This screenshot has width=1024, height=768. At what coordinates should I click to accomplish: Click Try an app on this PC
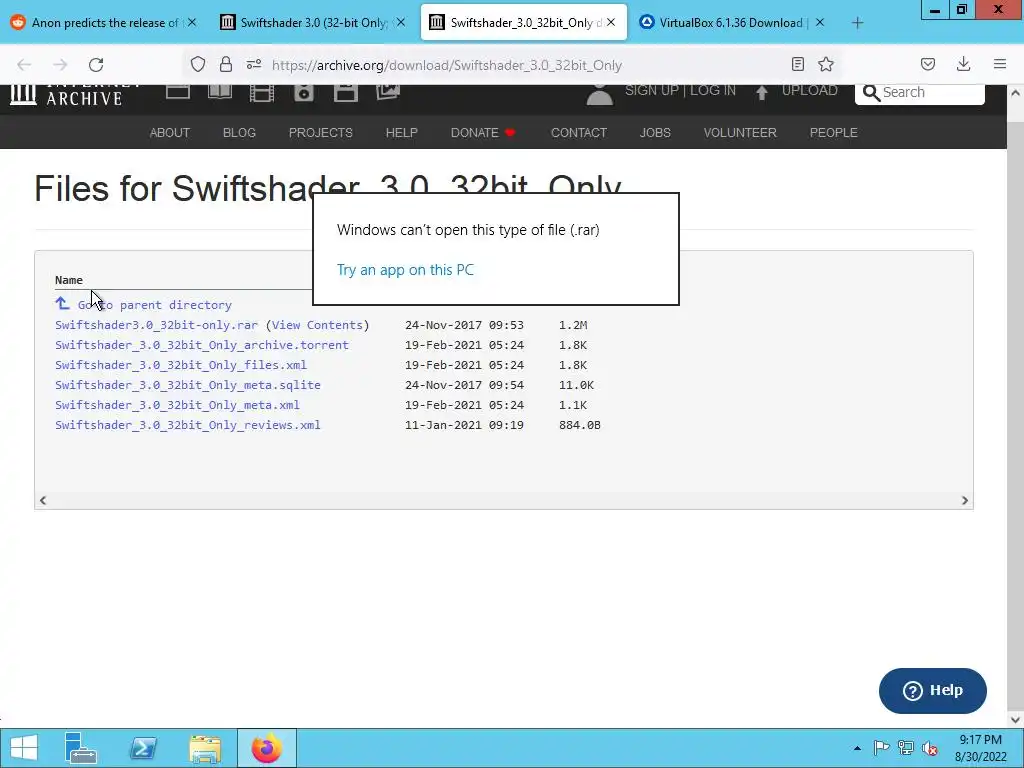tap(405, 270)
